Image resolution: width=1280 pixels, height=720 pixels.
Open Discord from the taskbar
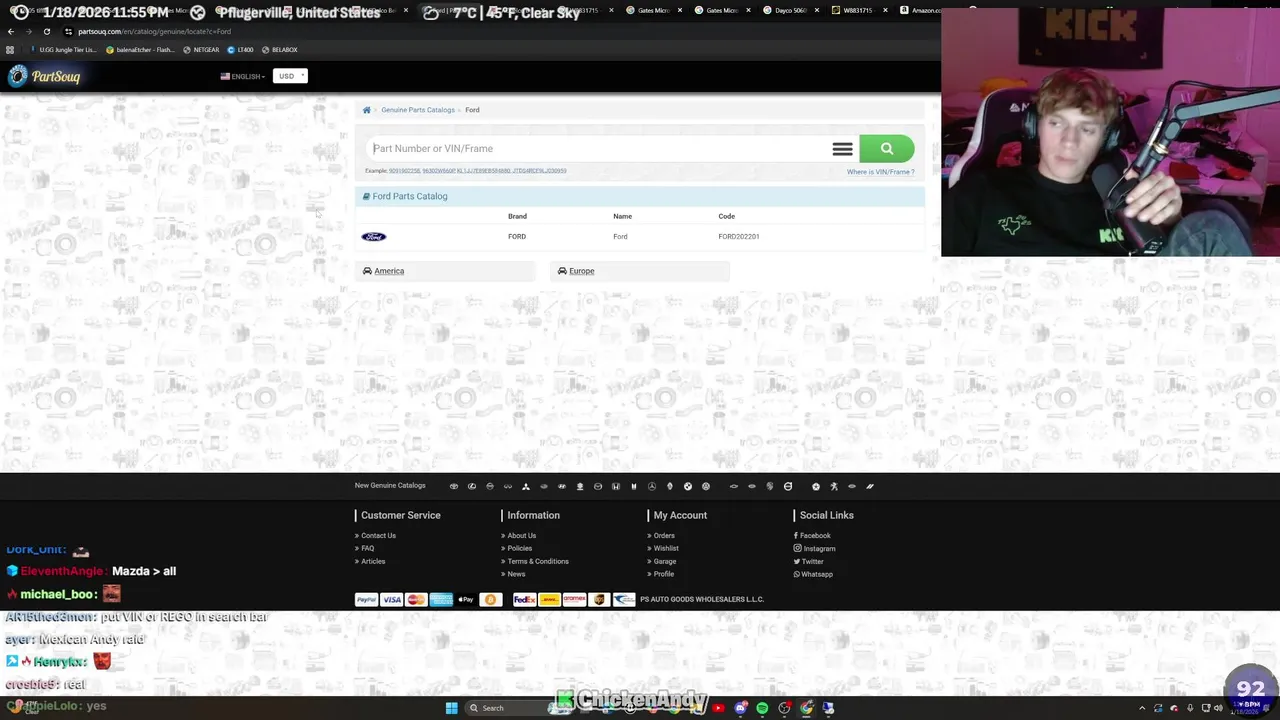(x=740, y=708)
